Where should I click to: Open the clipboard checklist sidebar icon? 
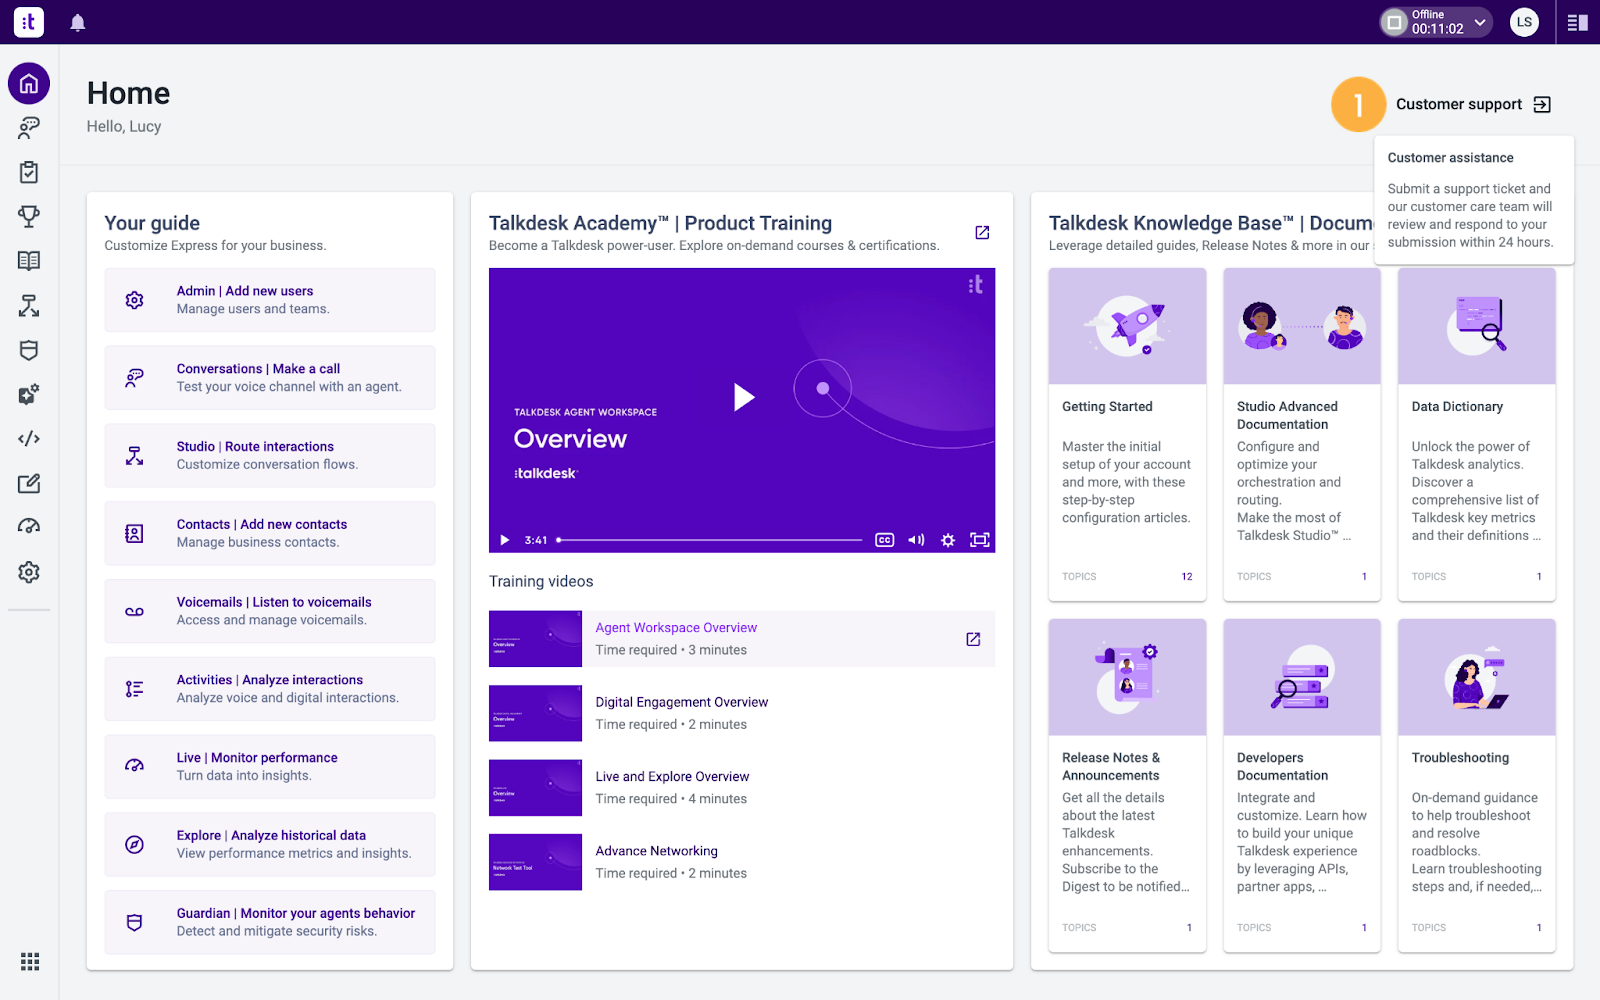pos(29,172)
